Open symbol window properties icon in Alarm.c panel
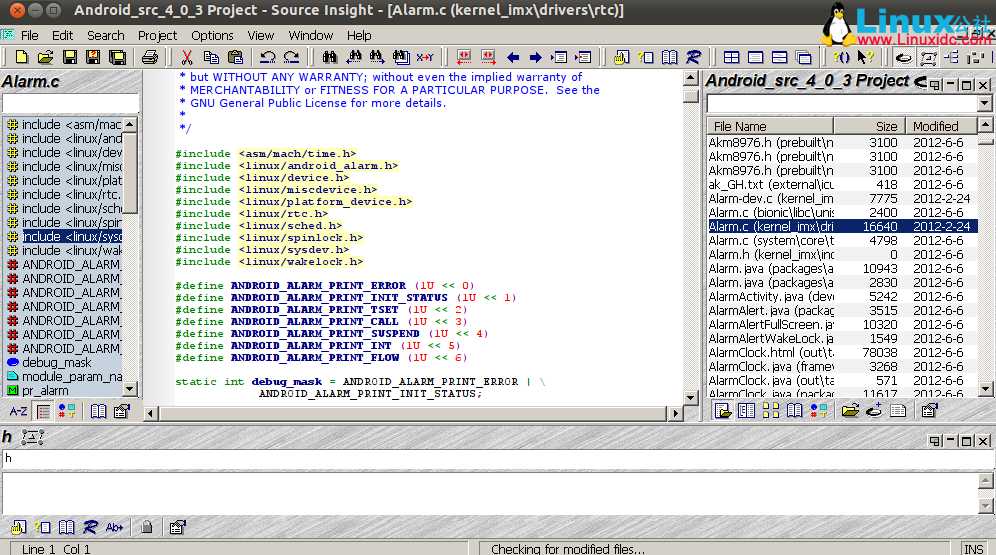 click(122, 411)
